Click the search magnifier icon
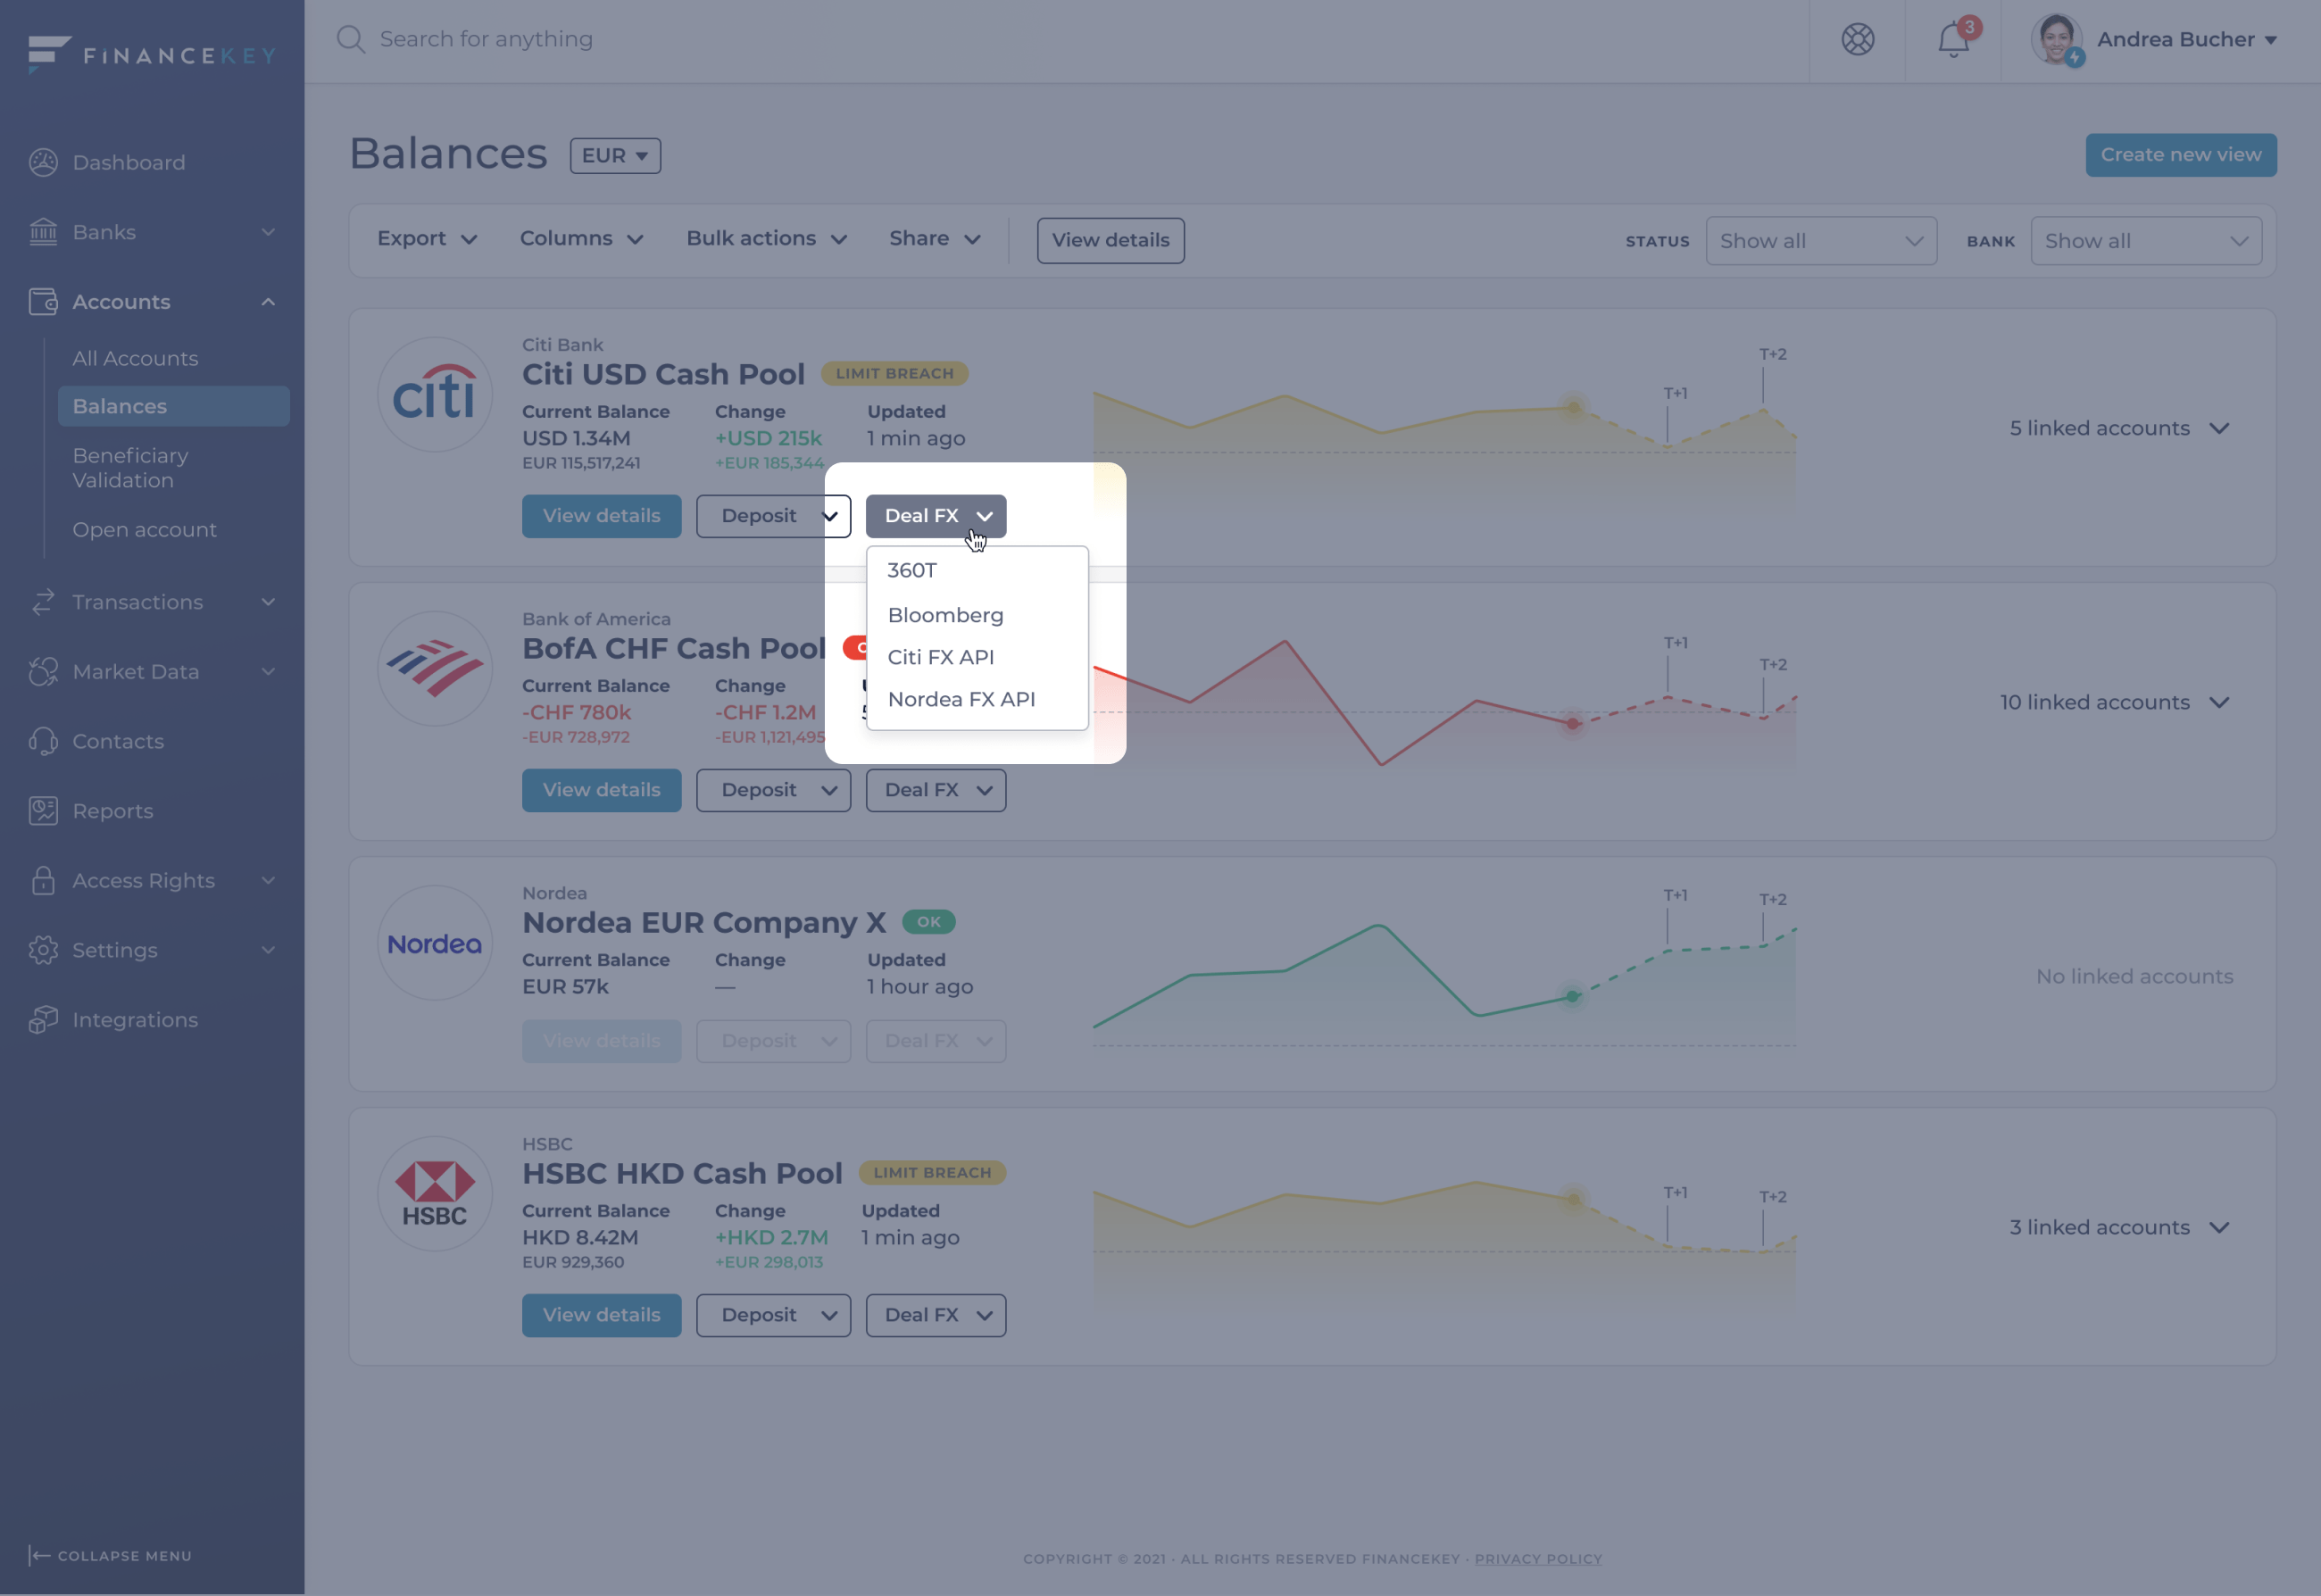 coord(350,39)
